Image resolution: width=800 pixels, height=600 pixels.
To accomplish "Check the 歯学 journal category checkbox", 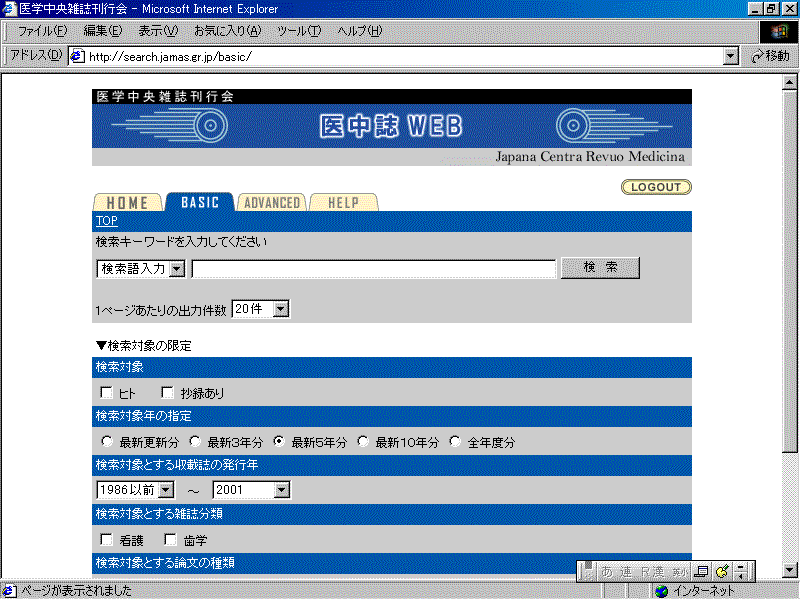I will pos(170,539).
